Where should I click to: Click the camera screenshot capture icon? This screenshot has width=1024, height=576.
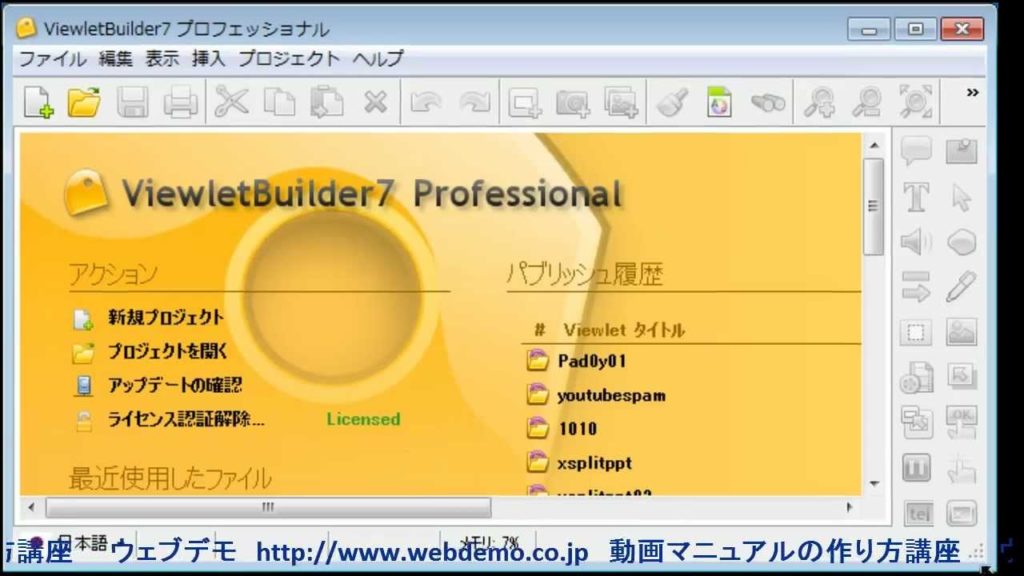tap(573, 103)
